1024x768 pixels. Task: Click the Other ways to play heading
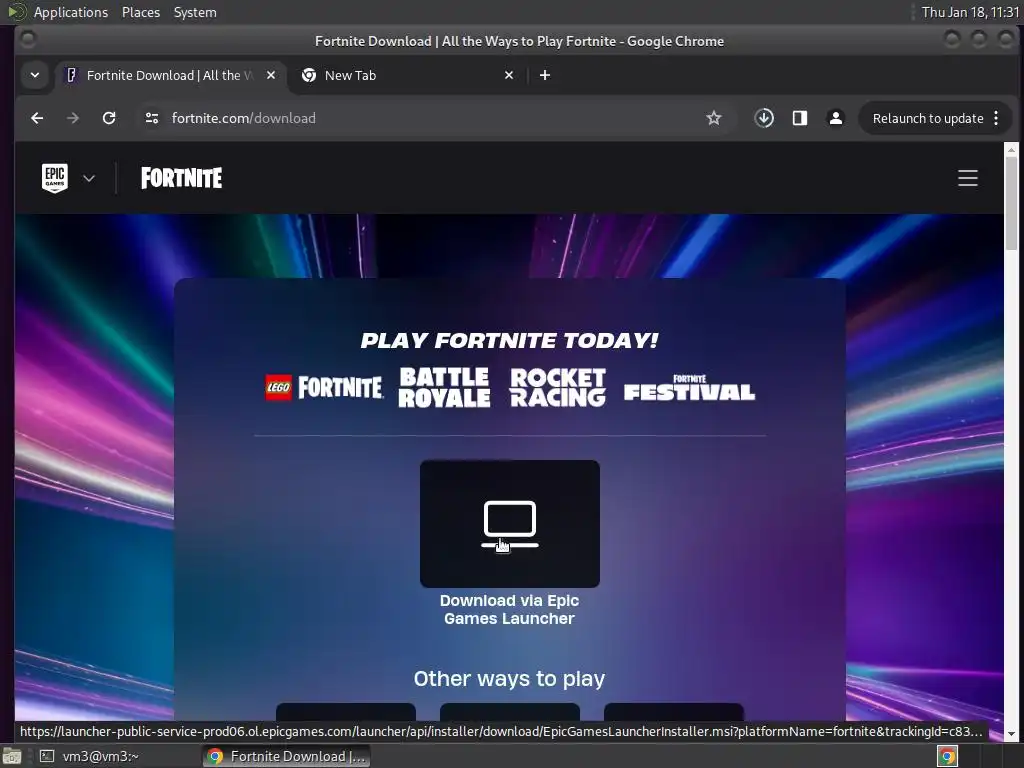(x=509, y=679)
